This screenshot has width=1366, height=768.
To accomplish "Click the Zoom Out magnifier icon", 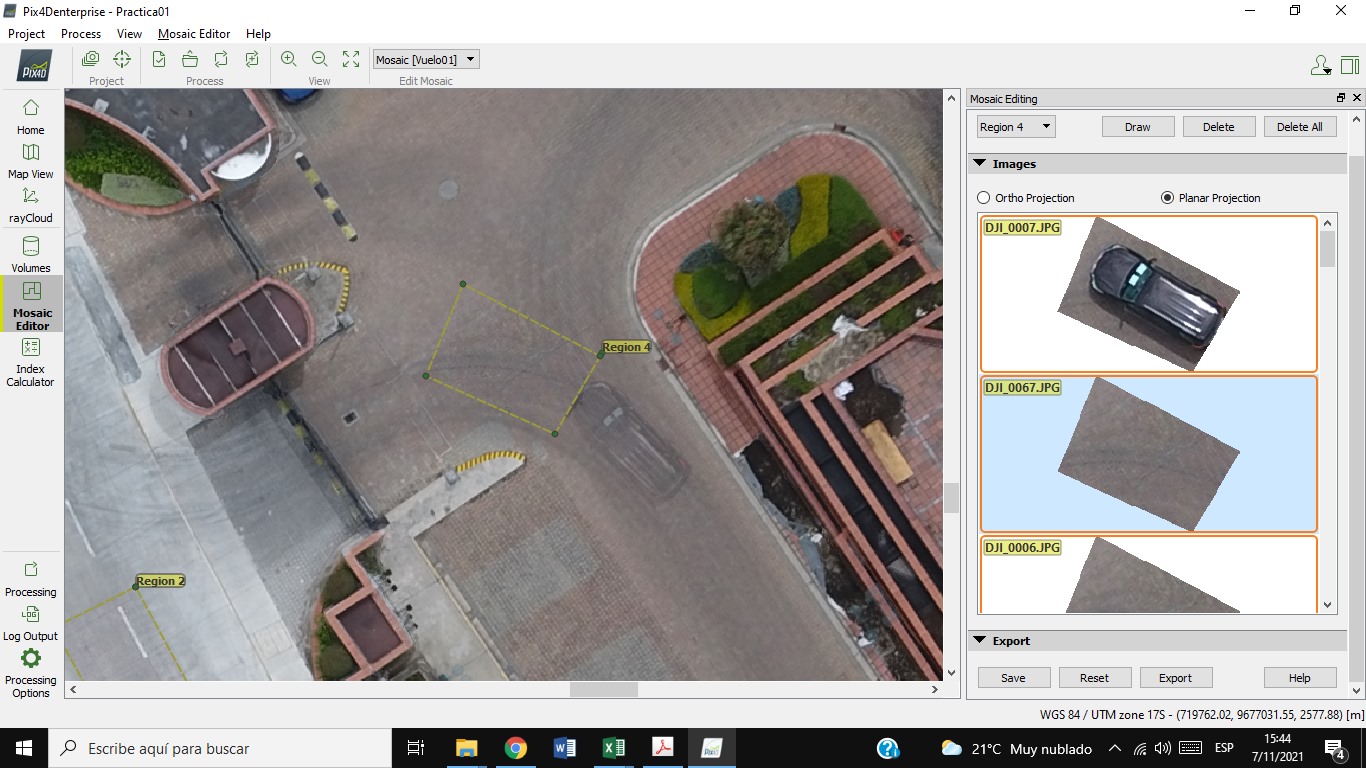I will (319, 59).
